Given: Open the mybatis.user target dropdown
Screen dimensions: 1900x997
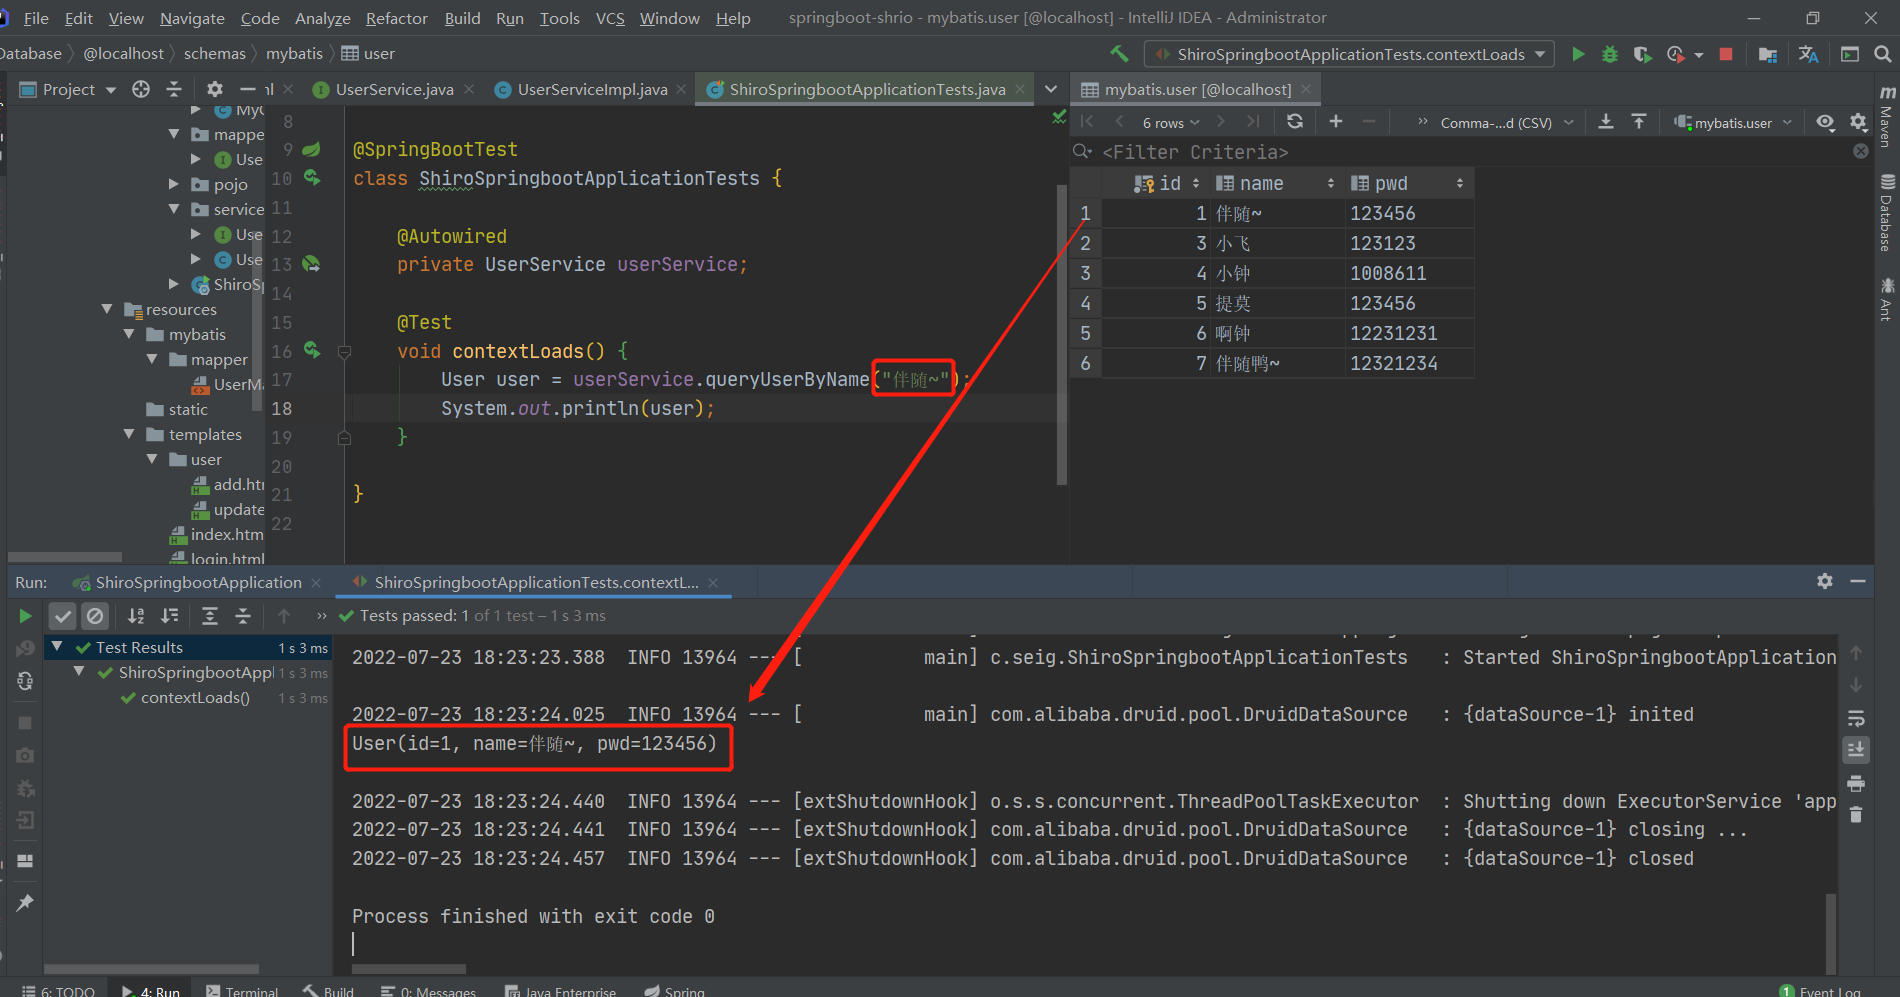Looking at the screenshot, I should (x=1734, y=122).
